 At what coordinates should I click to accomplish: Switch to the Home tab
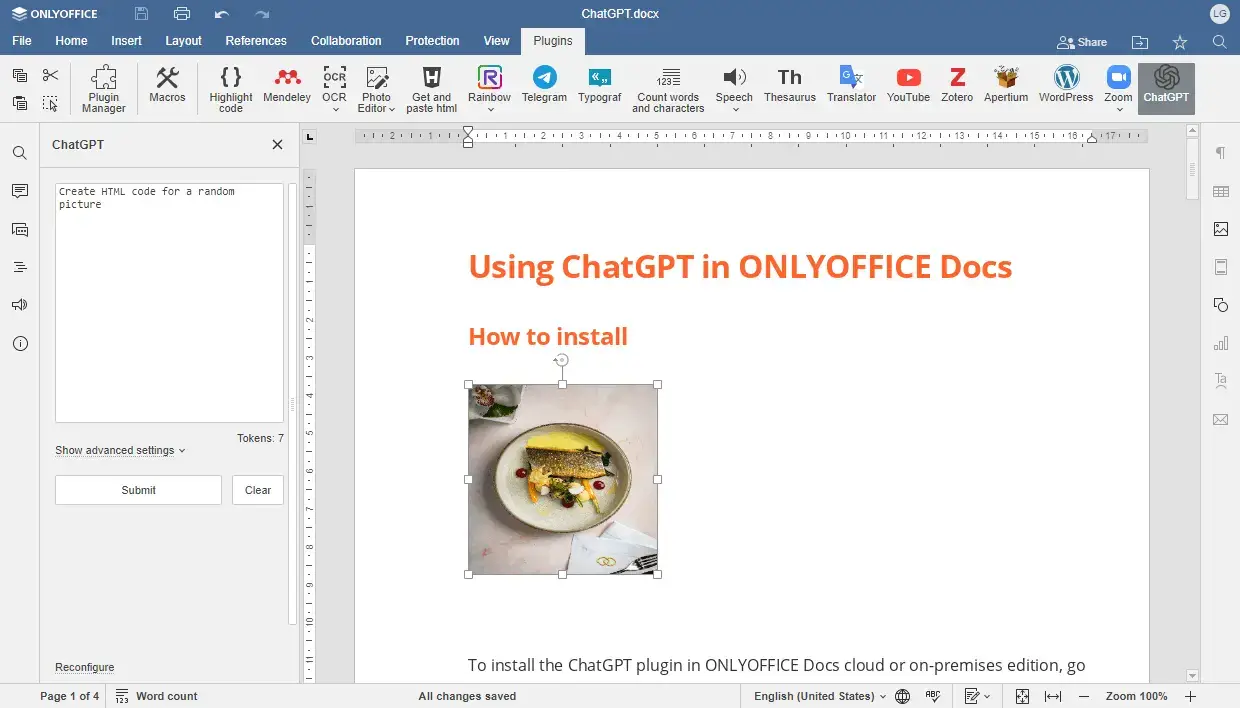[71, 41]
